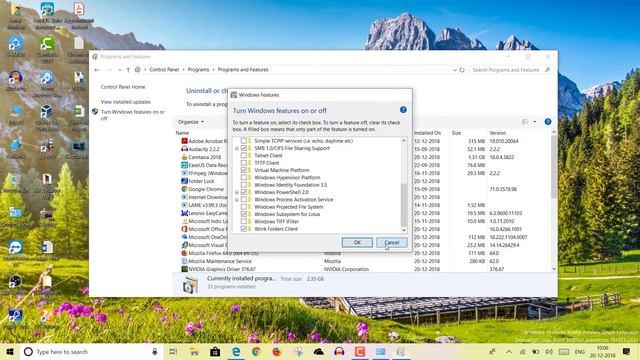The image size is (640, 360).
Task: Click the Mozilla Firefox icon in program list
Action: [184, 253]
